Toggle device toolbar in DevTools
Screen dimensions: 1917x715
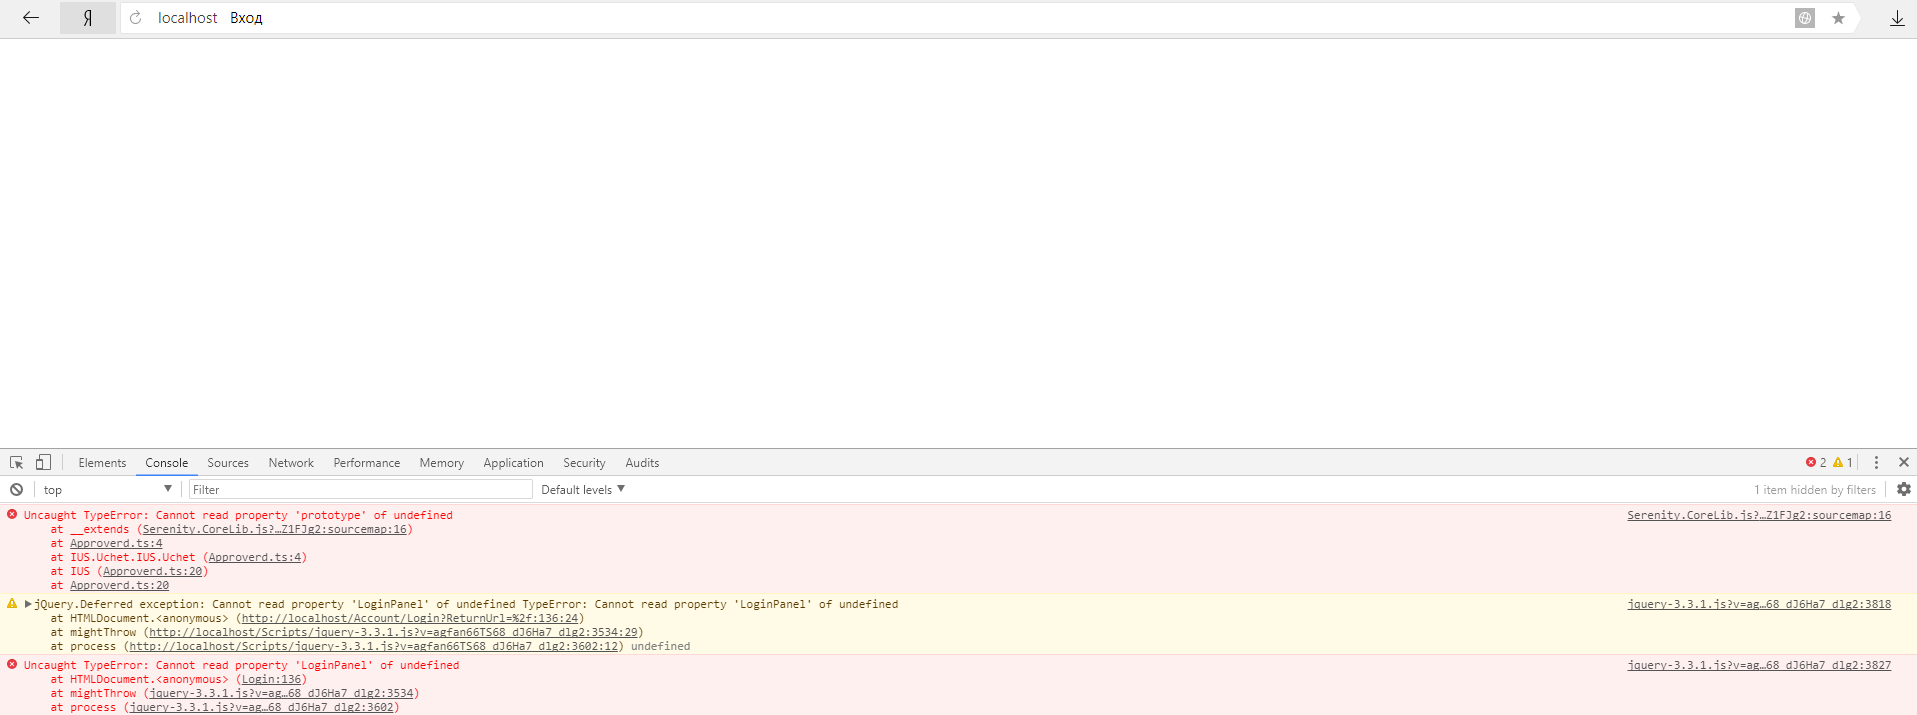point(43,462)
